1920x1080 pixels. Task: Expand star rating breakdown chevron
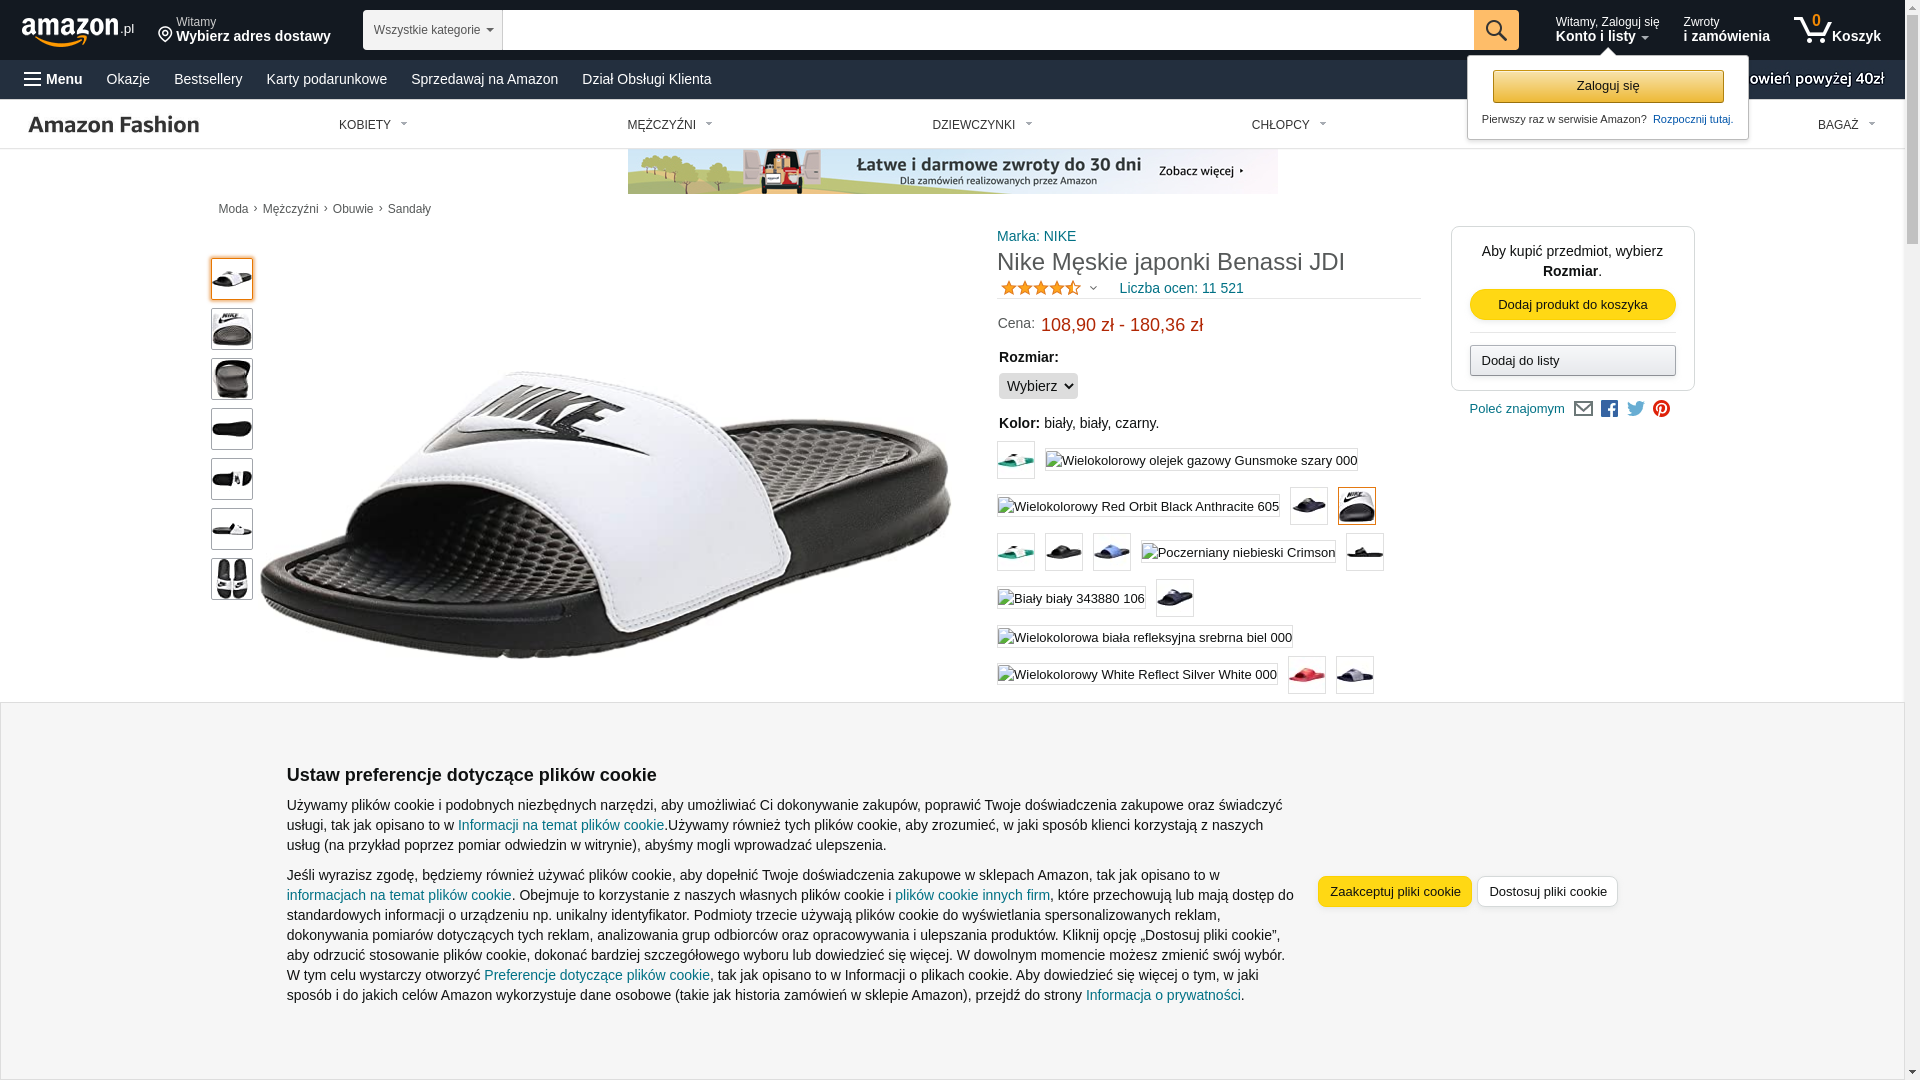[1093, 289]
